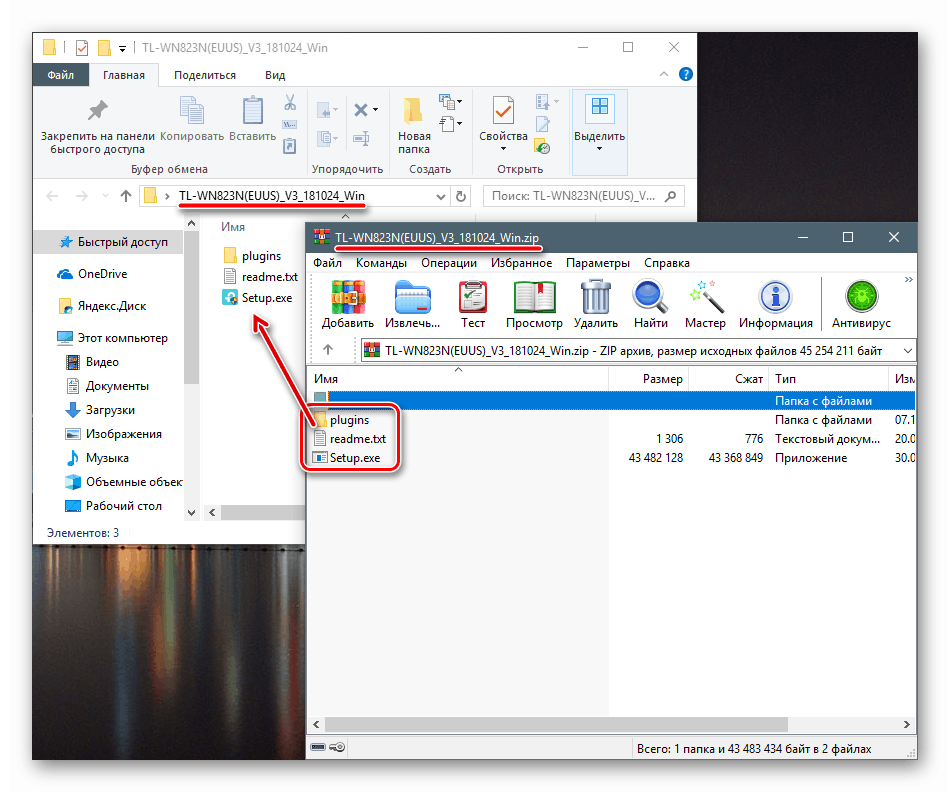
Task: Select readme.txt in the WinRAR archive list
Action: pyautogui.click(x=350, y=439)
